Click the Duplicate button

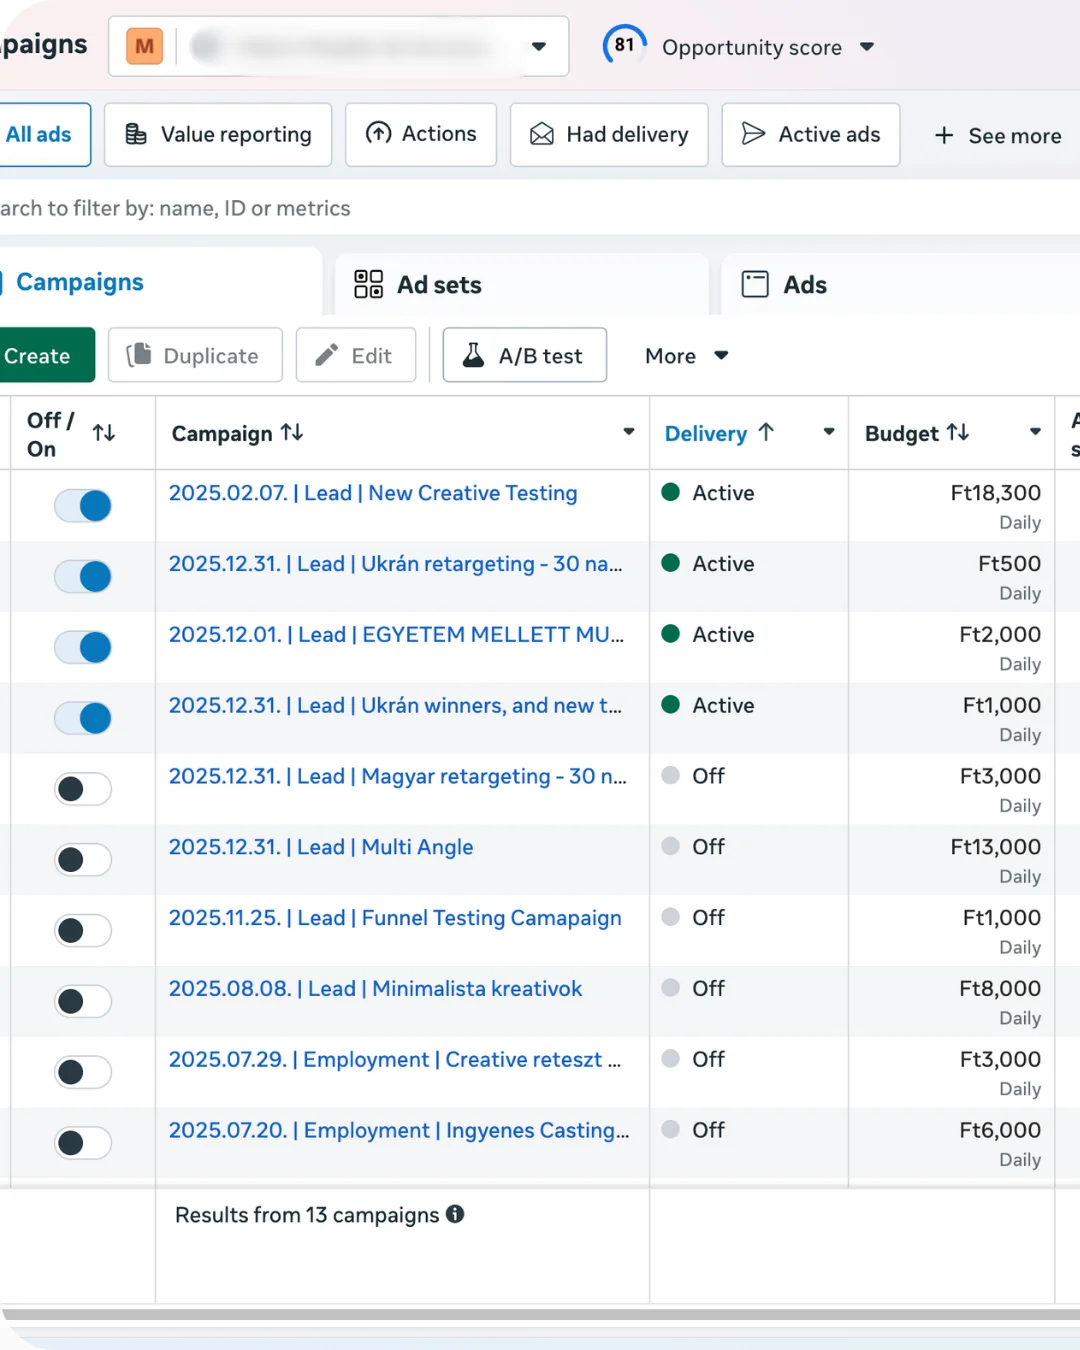point(195,355)
